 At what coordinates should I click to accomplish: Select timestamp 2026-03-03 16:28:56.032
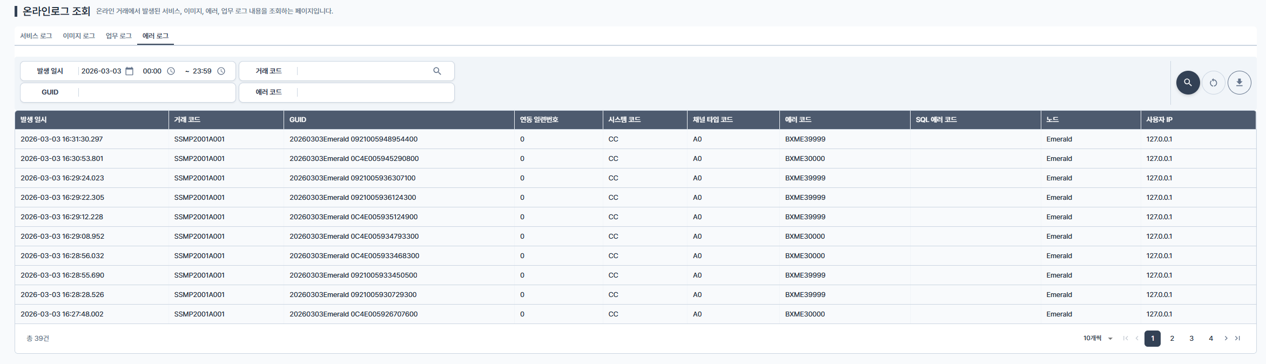61,256
